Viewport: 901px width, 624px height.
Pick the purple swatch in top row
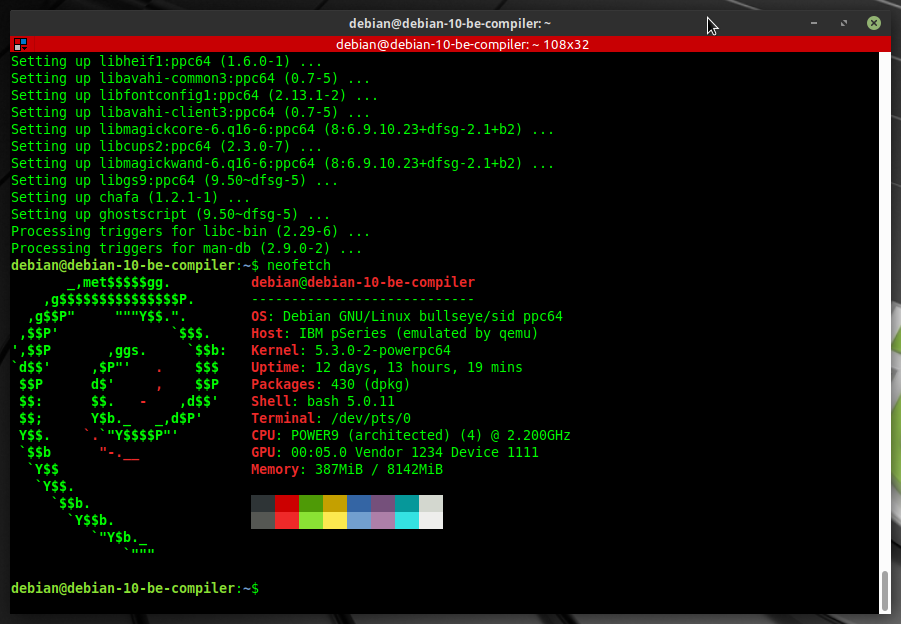(383, 503)
